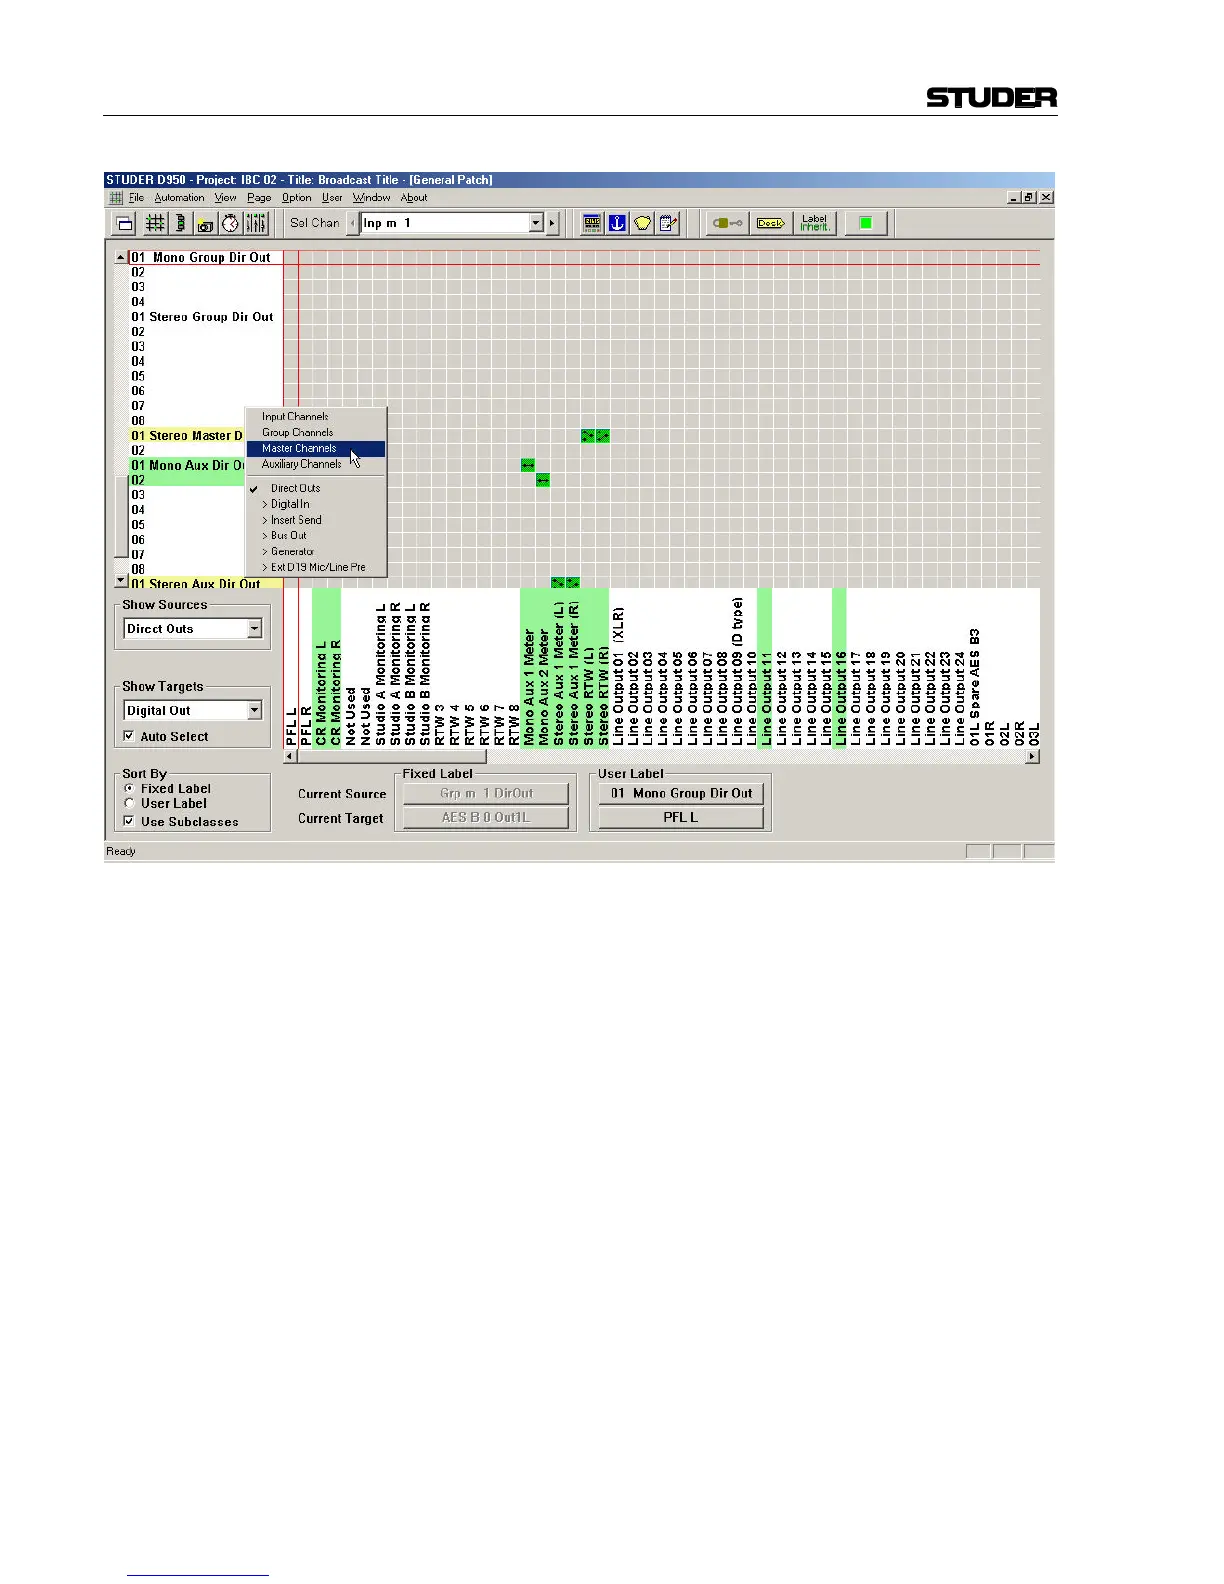
Task: Select Fixed Label sort option
Action: click(129, 788)
